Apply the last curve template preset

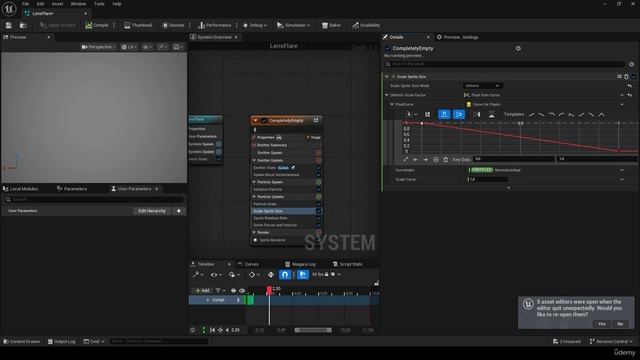pos(601,115)
